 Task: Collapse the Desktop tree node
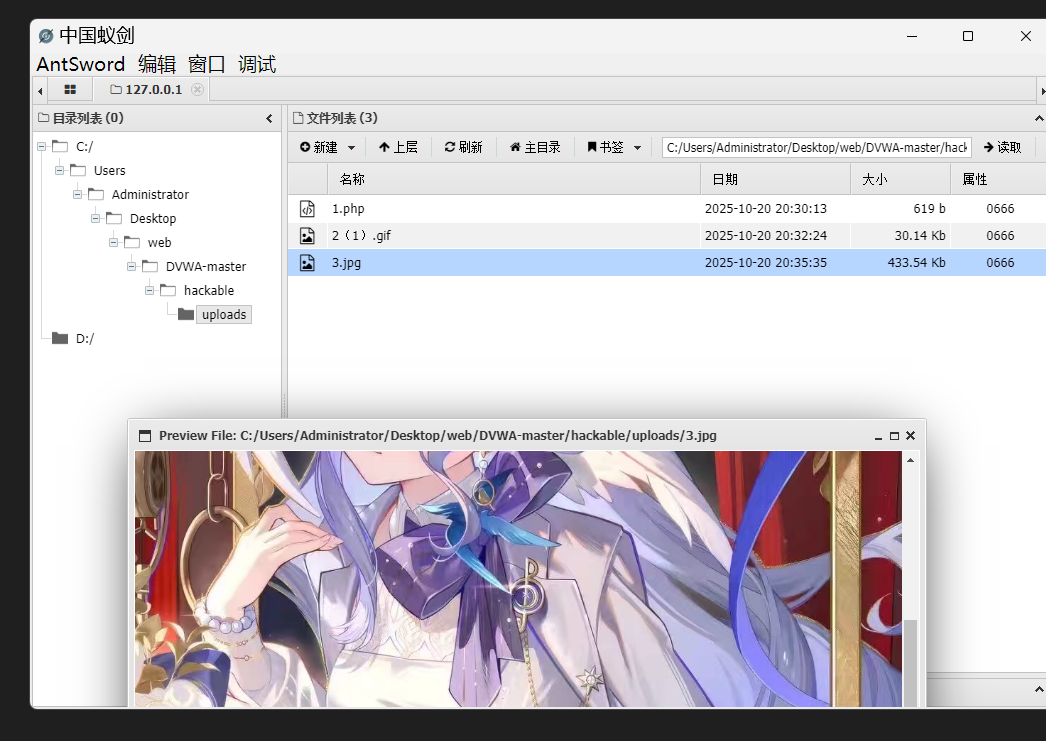95,218
